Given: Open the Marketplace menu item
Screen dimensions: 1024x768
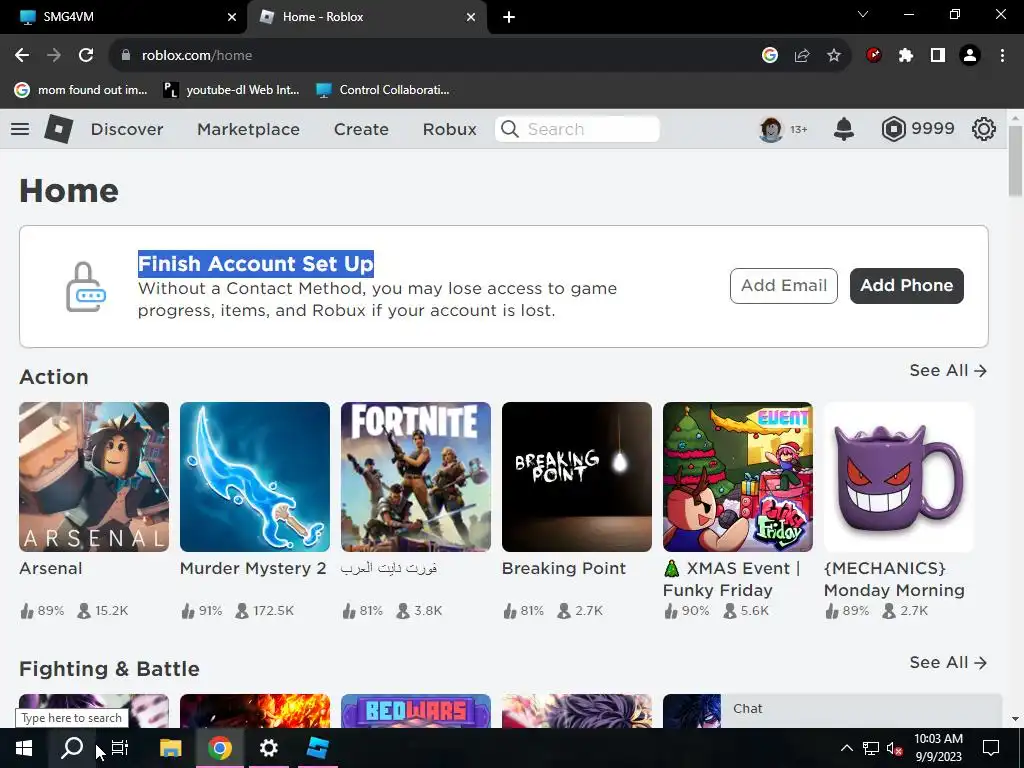Looking at the screenshot, I should [x=248, y=129].
